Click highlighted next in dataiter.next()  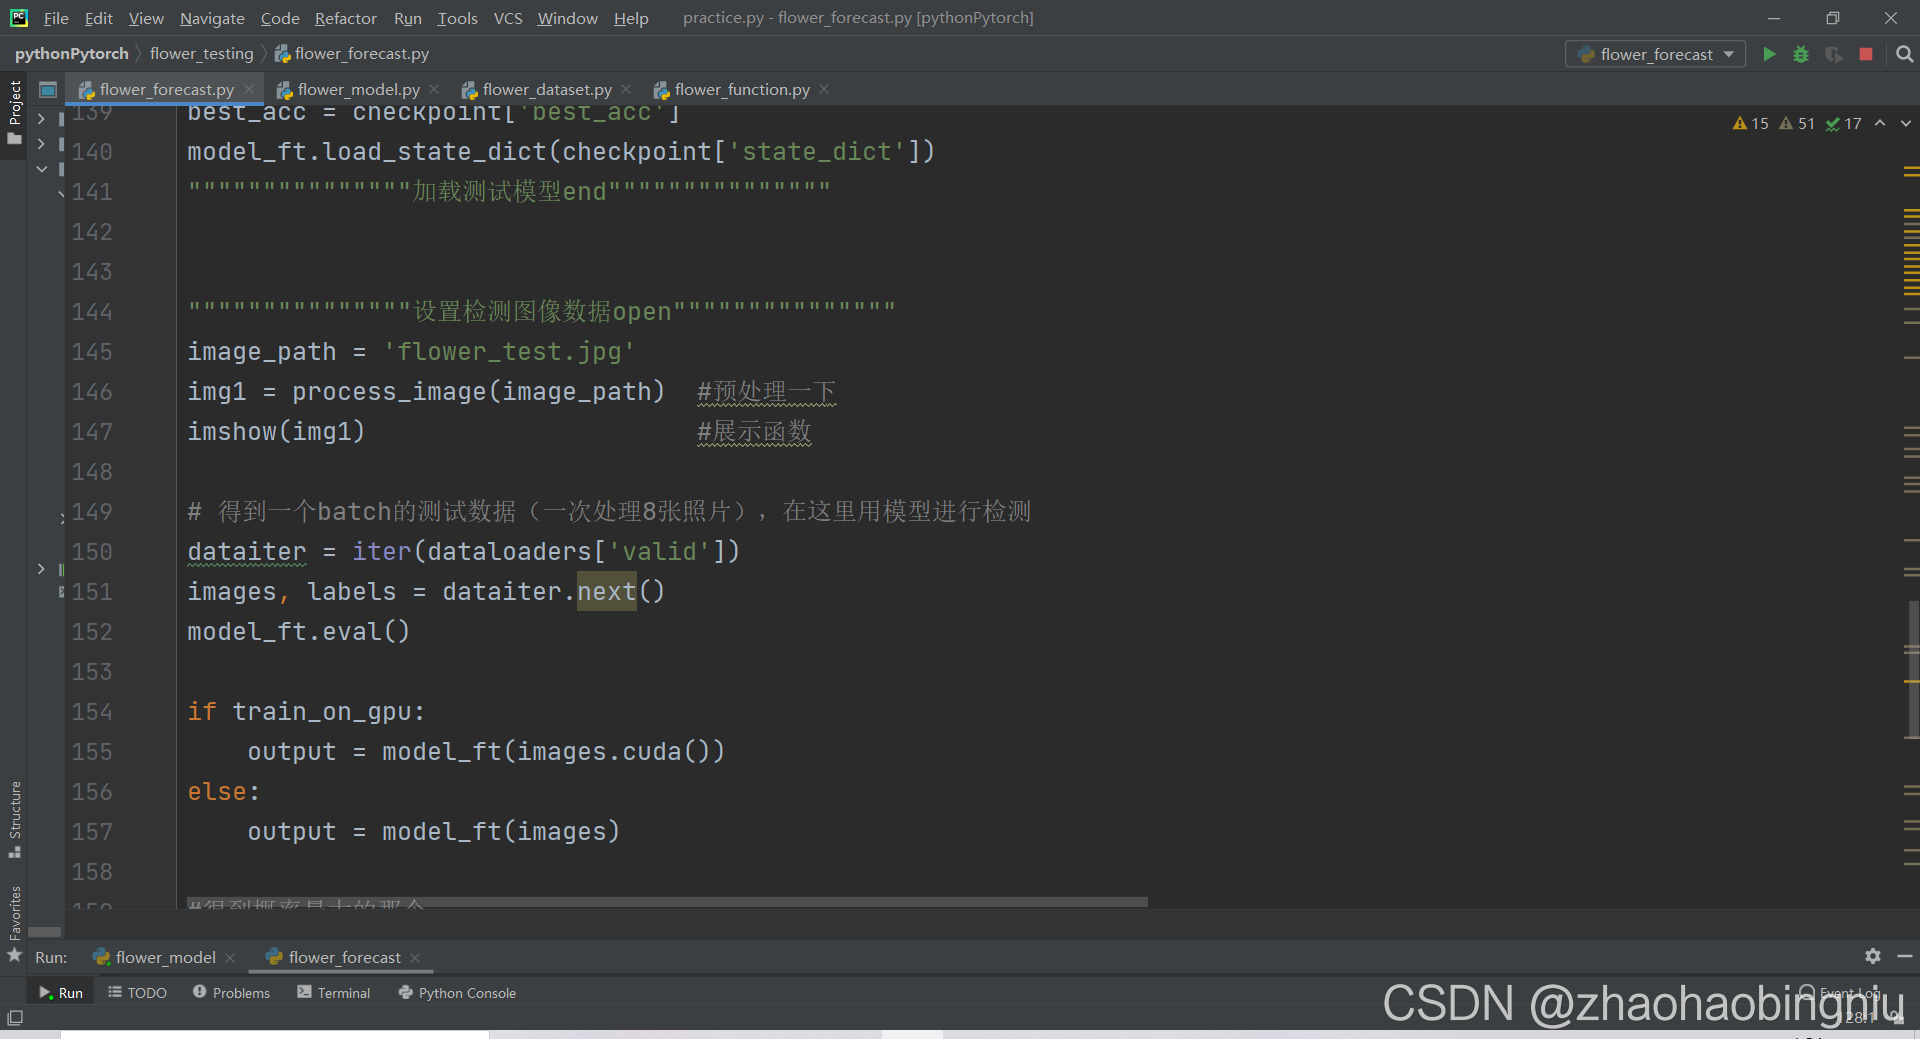606,592
